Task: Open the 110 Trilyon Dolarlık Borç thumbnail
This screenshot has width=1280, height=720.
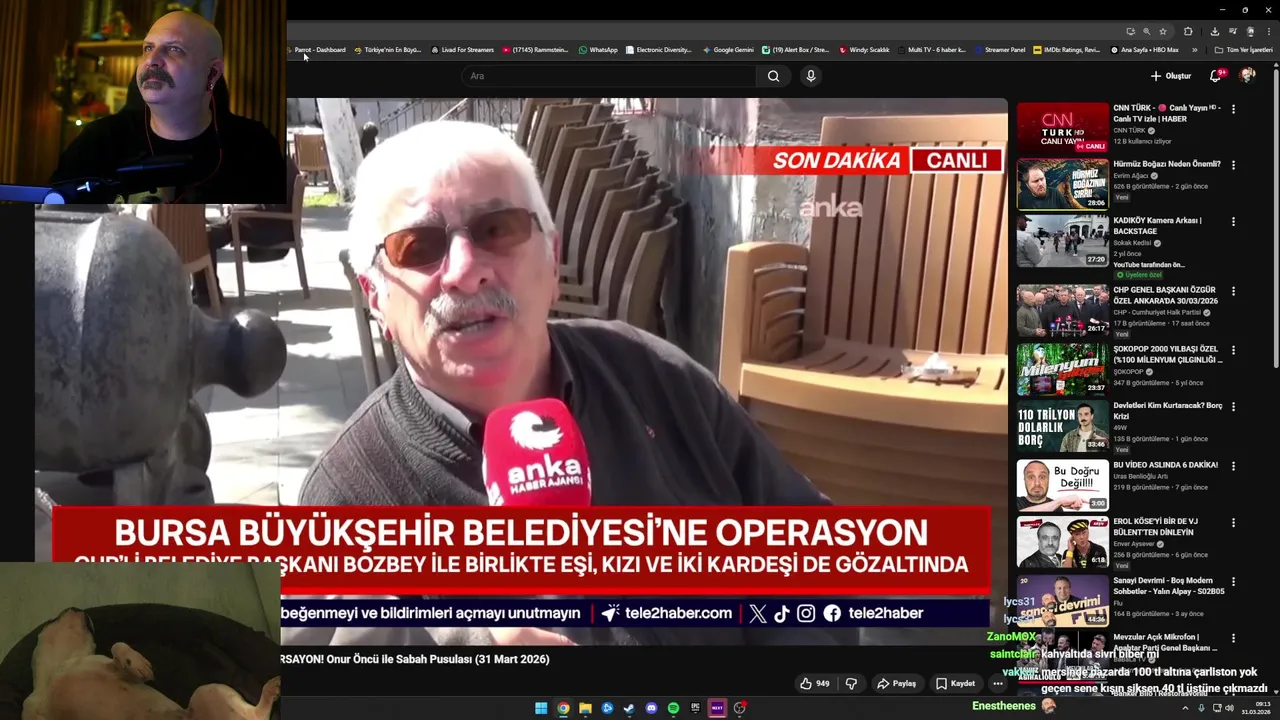Action: pyautogui.click(x=1063, y=426)
